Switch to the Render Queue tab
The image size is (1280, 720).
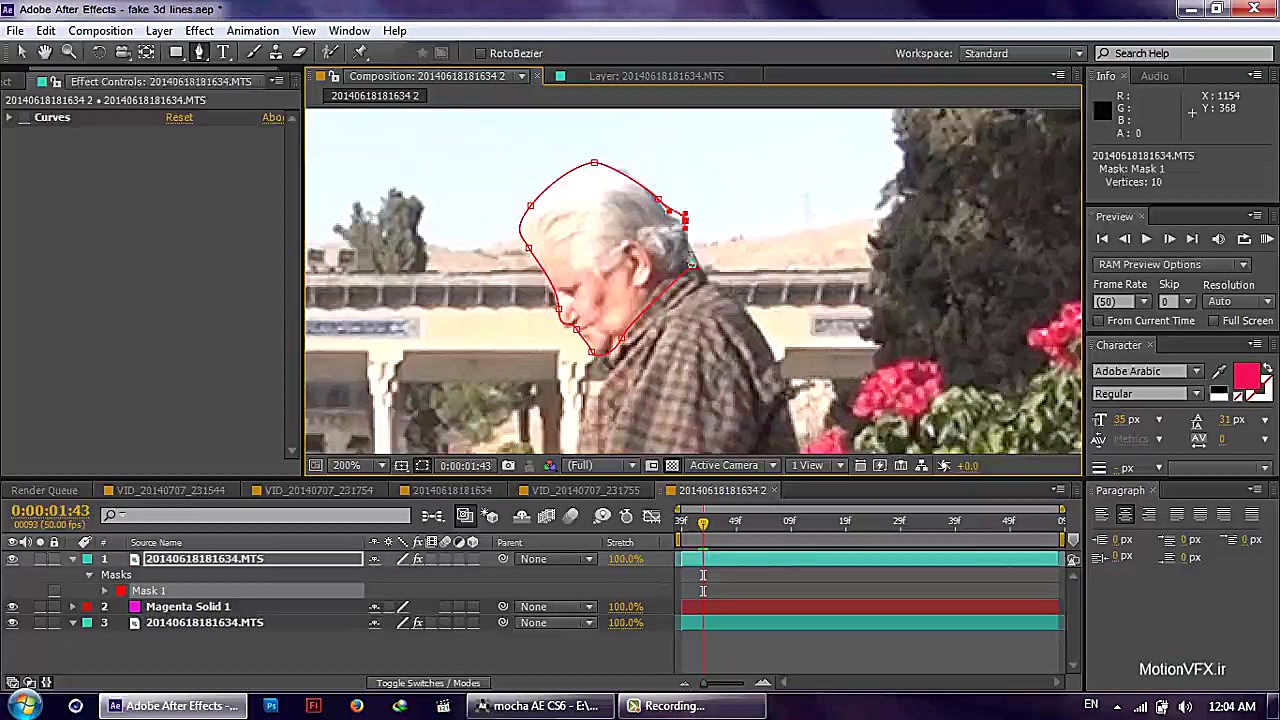[x=44, y=490]
